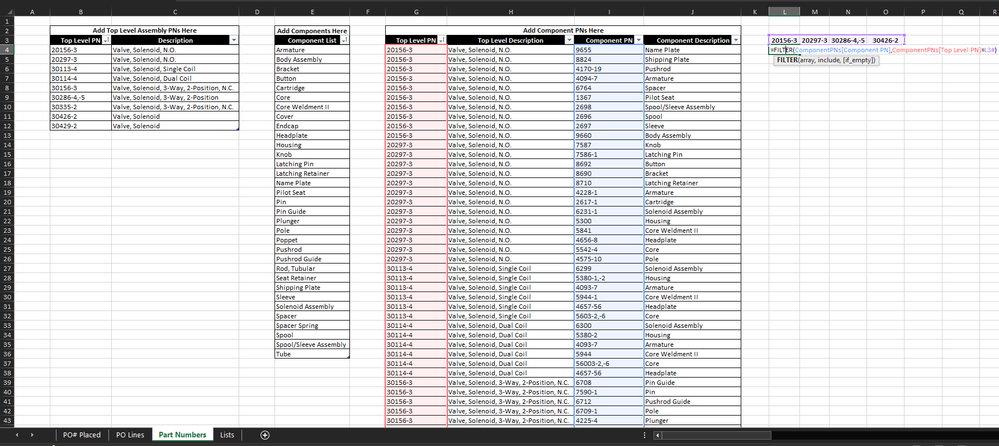Select the 'Plunger' description in component table
The width and height of the screenshot is (999, 446).
(x=692, y=421)
